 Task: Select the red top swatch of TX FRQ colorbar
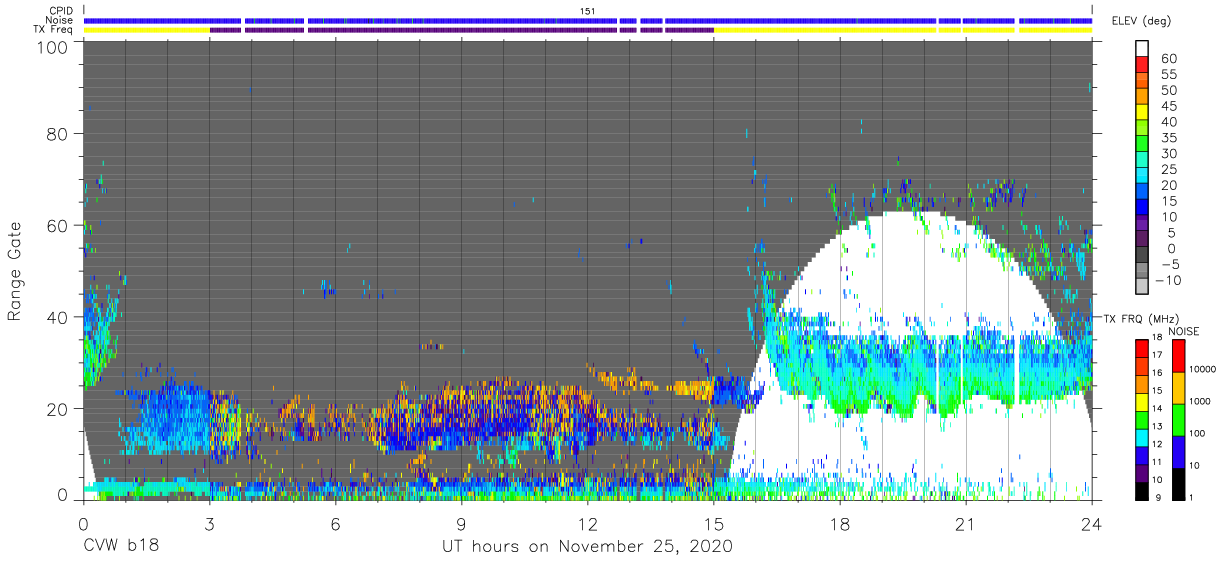tap(1141, 349)
